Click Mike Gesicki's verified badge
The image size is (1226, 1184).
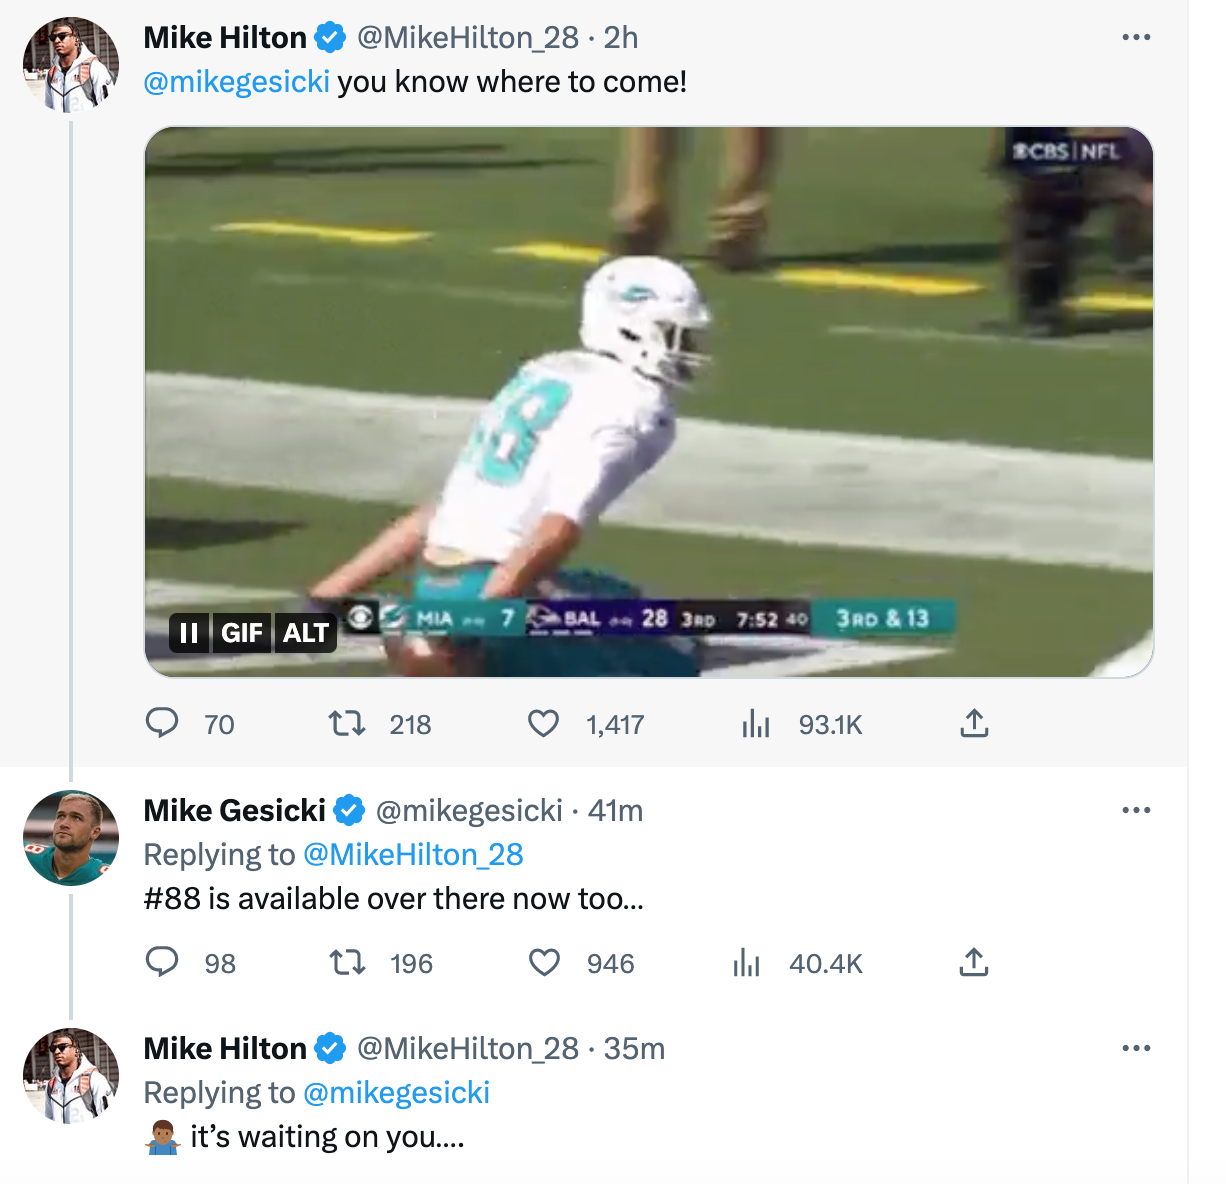pyautogui.click(x=349, y=810)
